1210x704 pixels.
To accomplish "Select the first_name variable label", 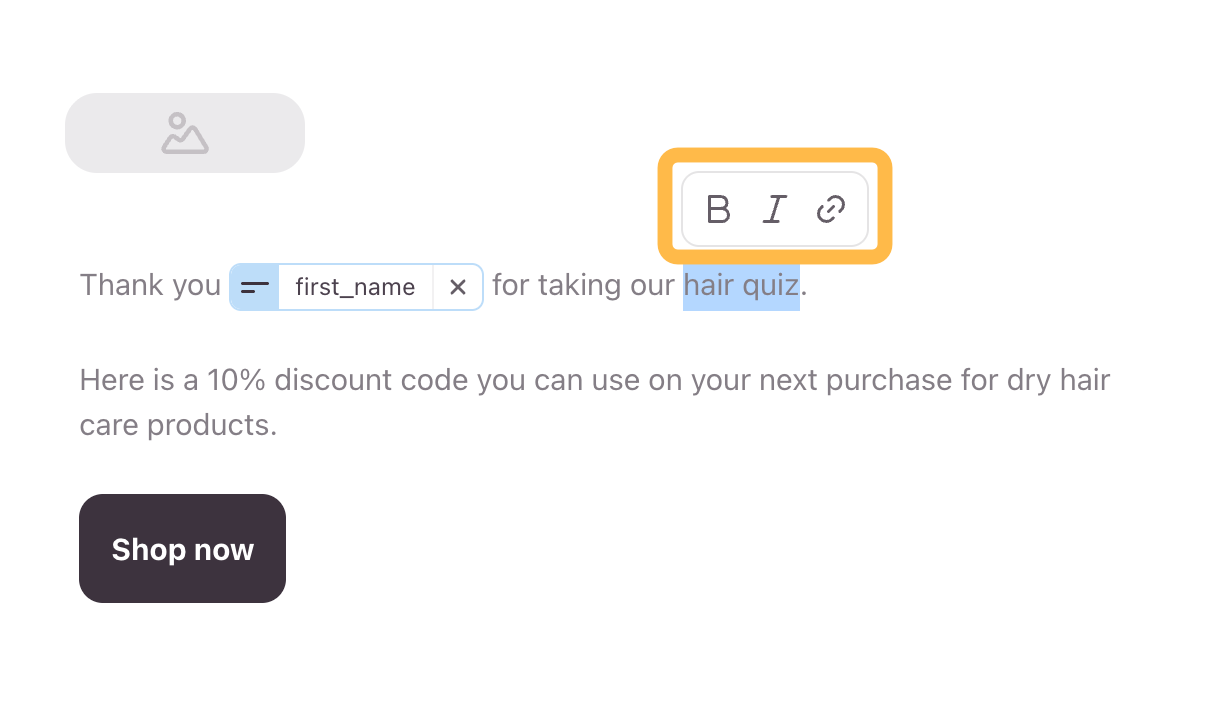I will coord(355,288).
